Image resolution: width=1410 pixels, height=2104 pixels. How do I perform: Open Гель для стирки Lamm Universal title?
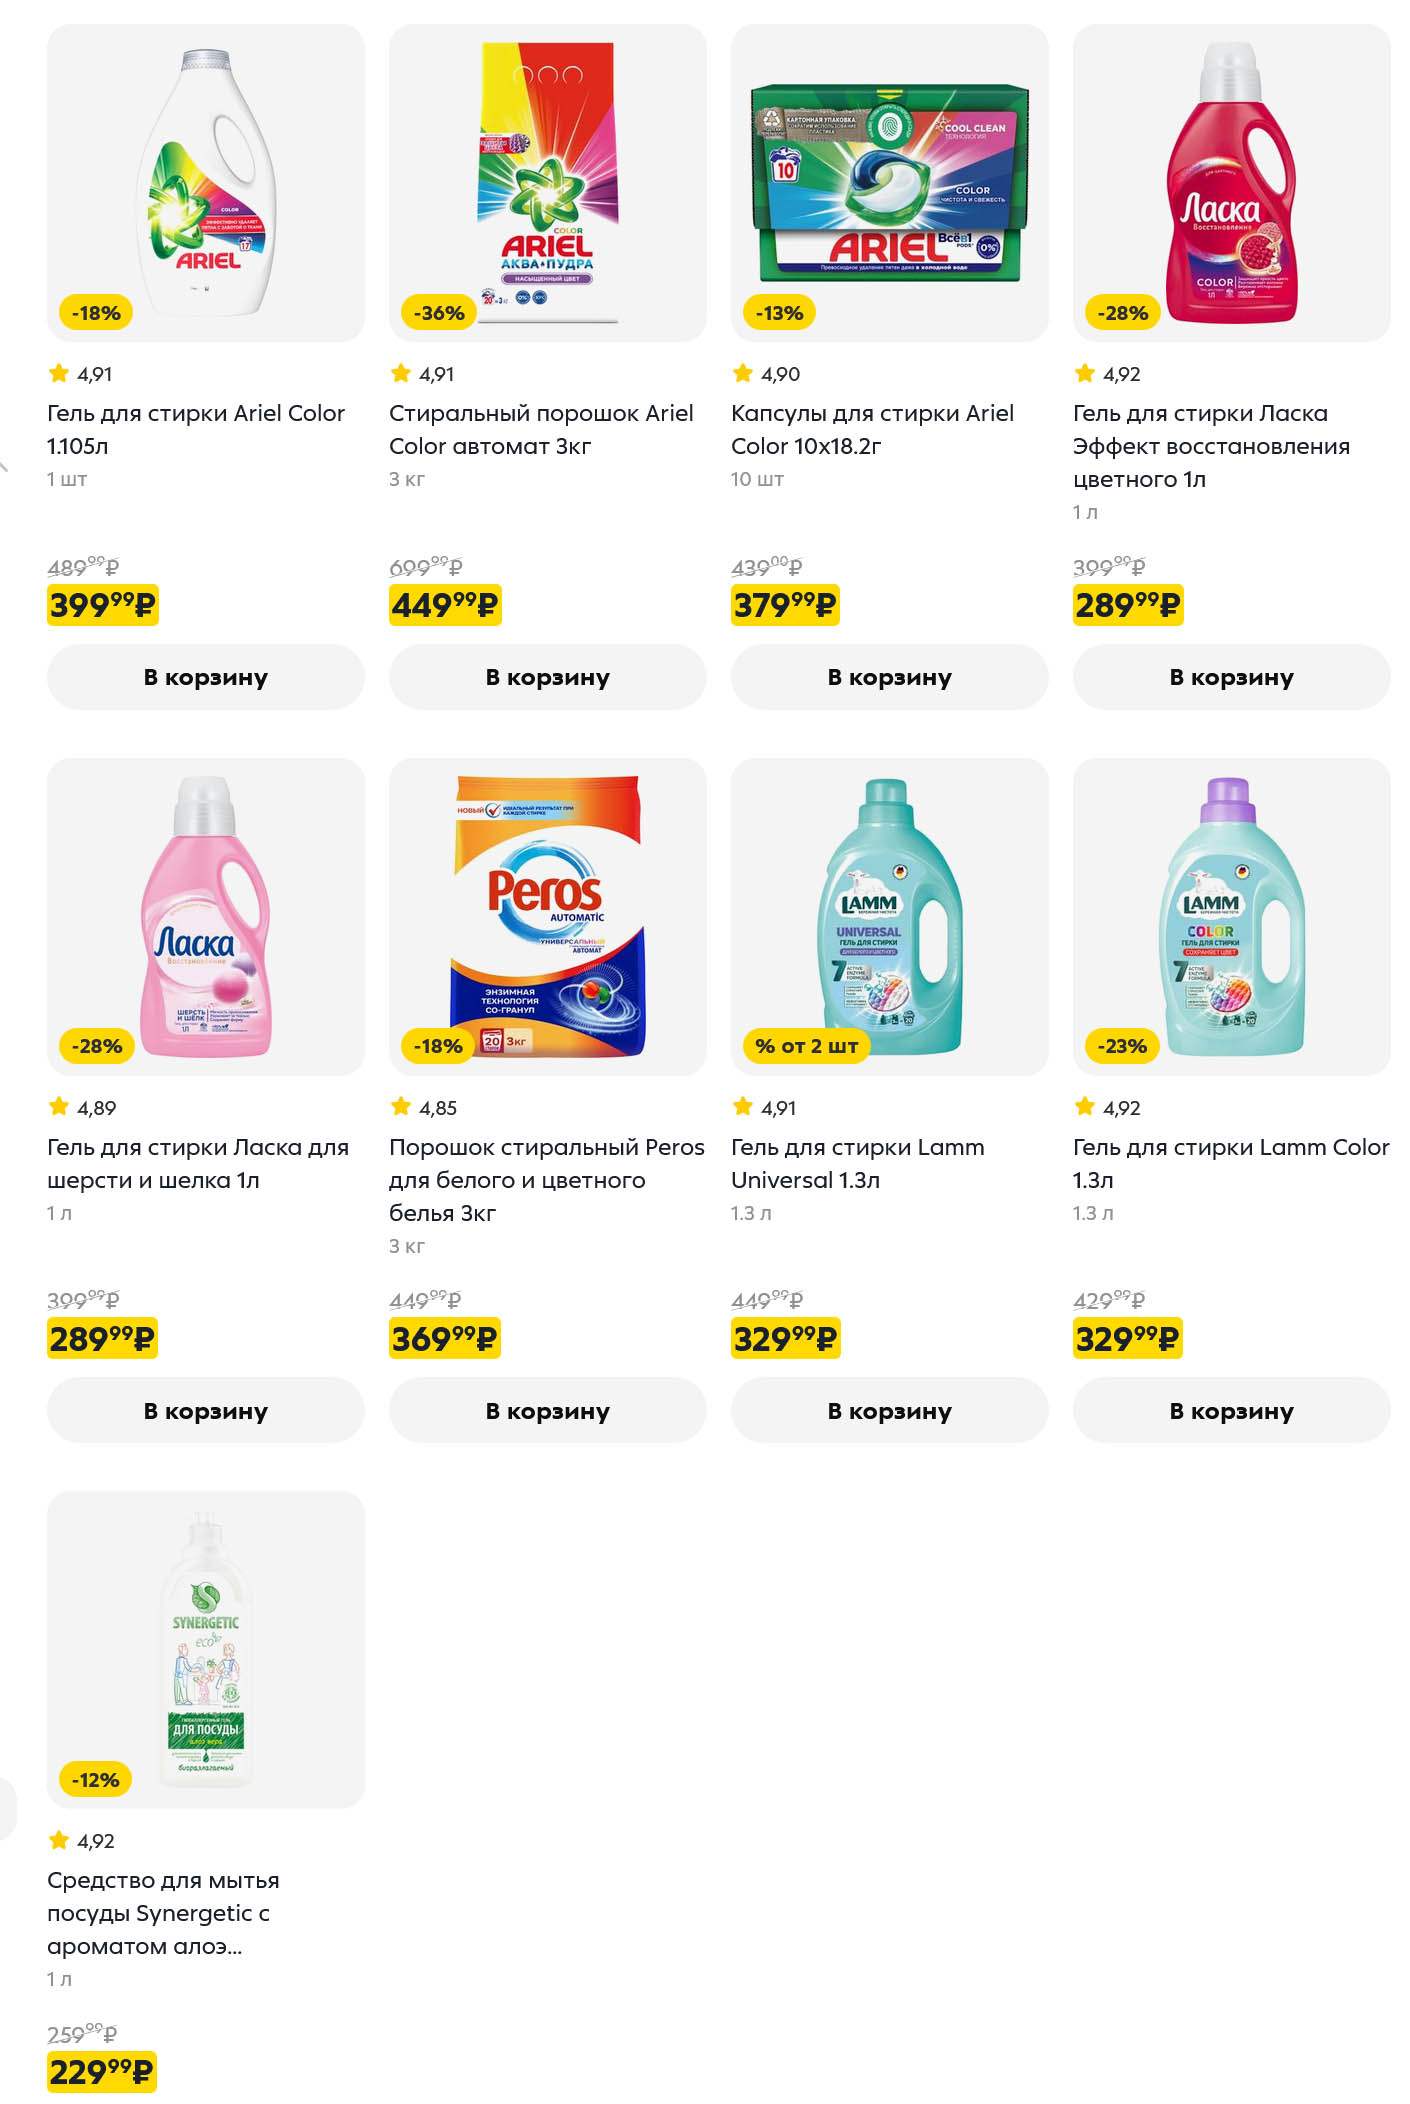coord(857,1163)
